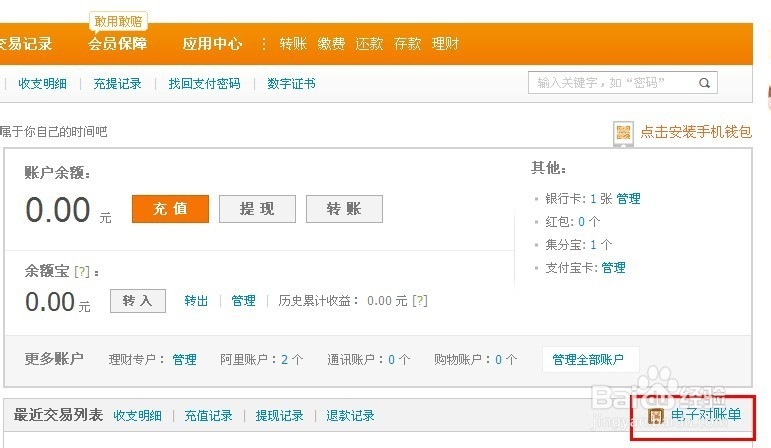771x448 pixels.
Task: Click the 通讯账户 count 0
Action: [x=391, y=360]
